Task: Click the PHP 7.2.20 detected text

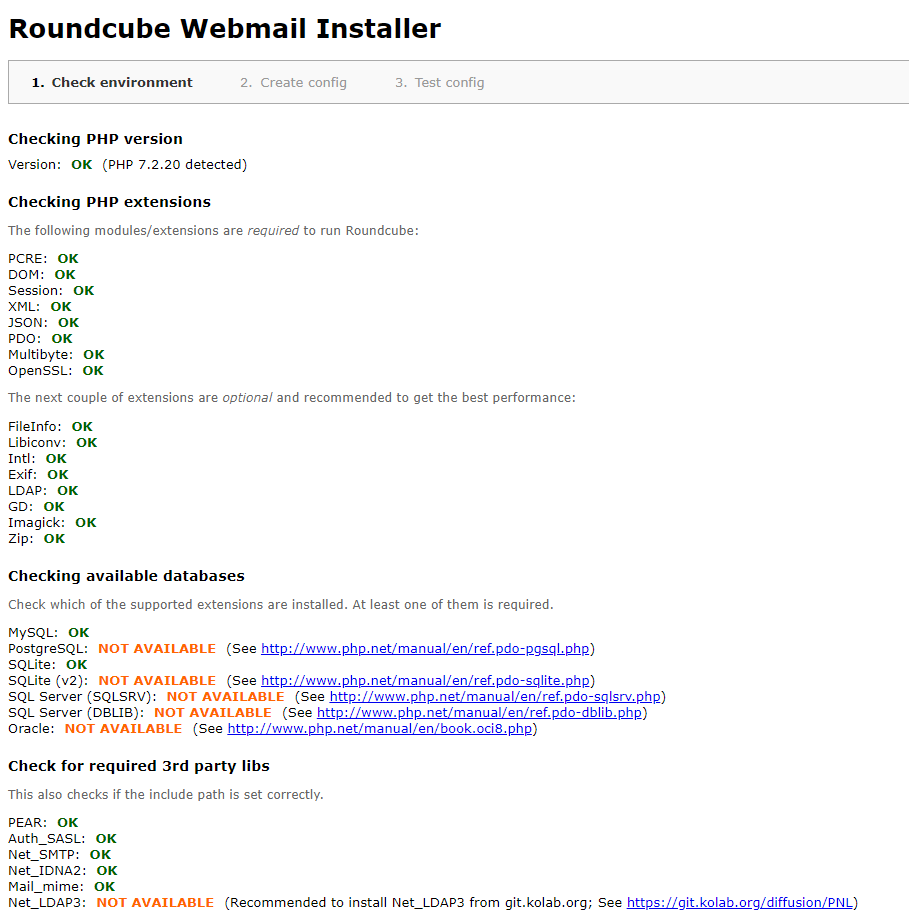Action: (x=175, y=165)
